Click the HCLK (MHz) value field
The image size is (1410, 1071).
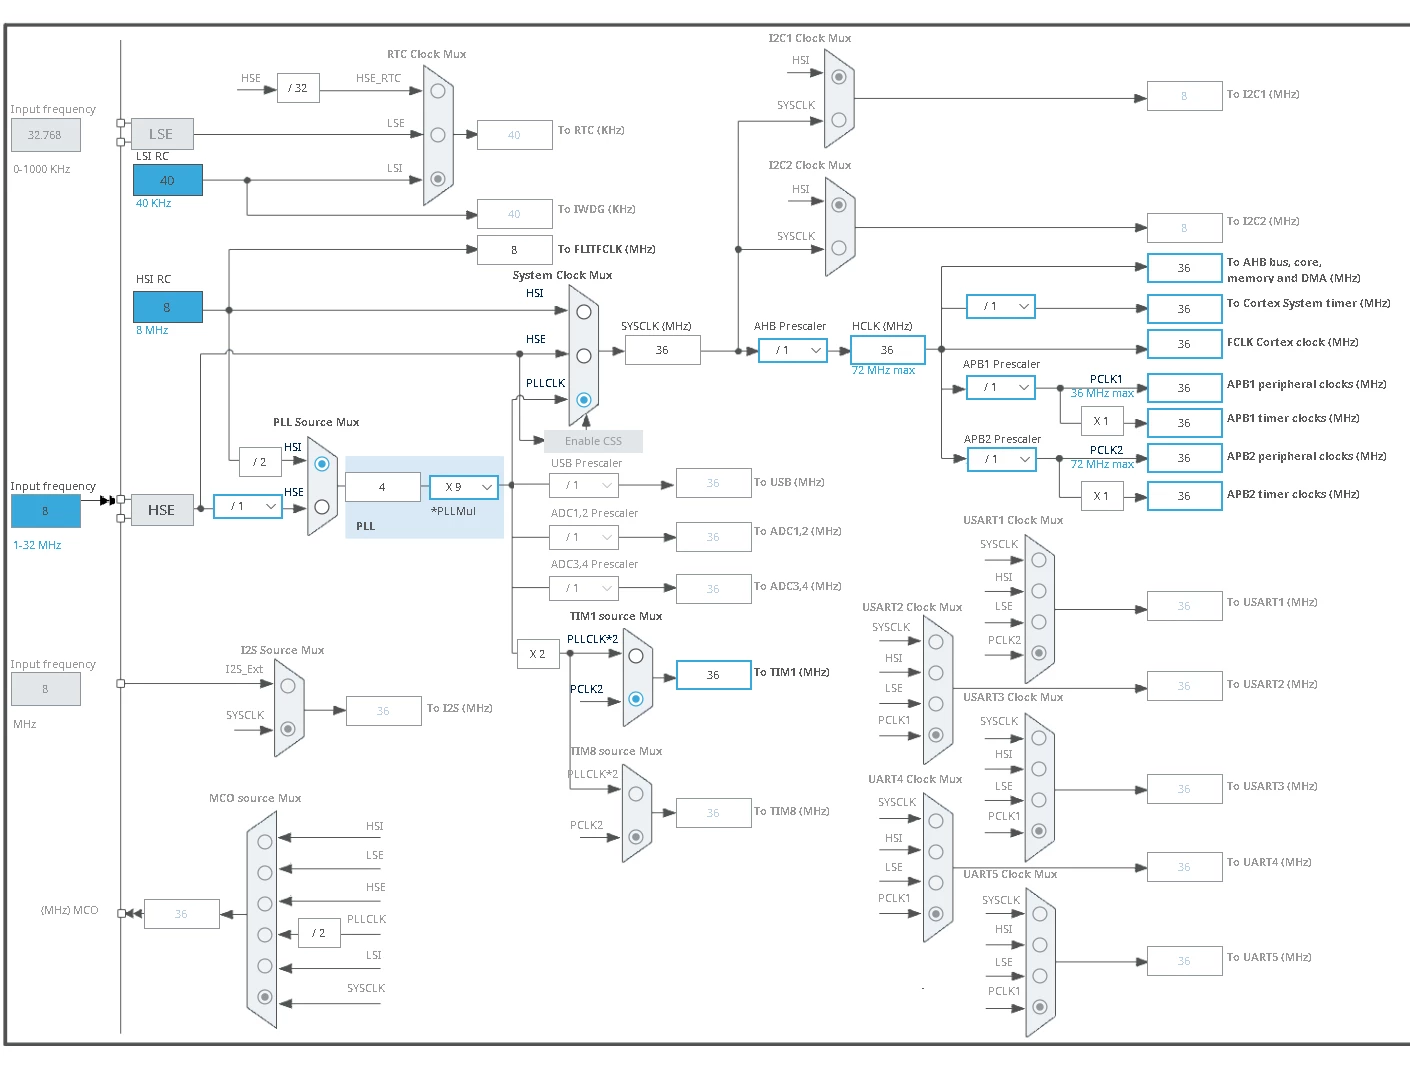coord(888,350)
